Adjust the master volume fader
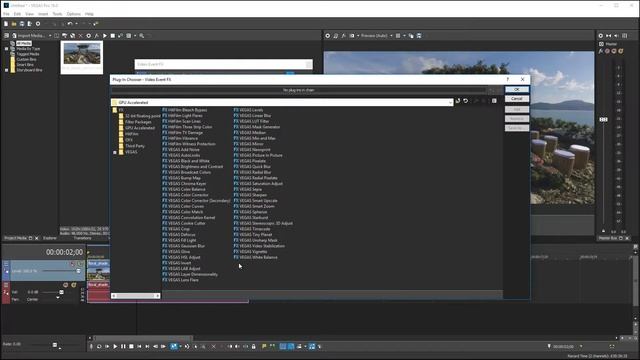Viewport: 640px width, 360px height. coord(603,120)
